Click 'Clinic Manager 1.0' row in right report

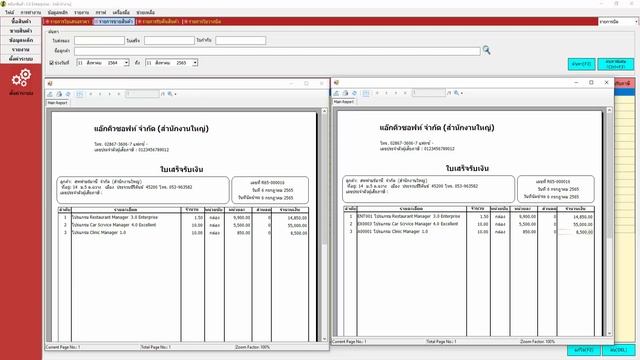[x=469, y=231]
